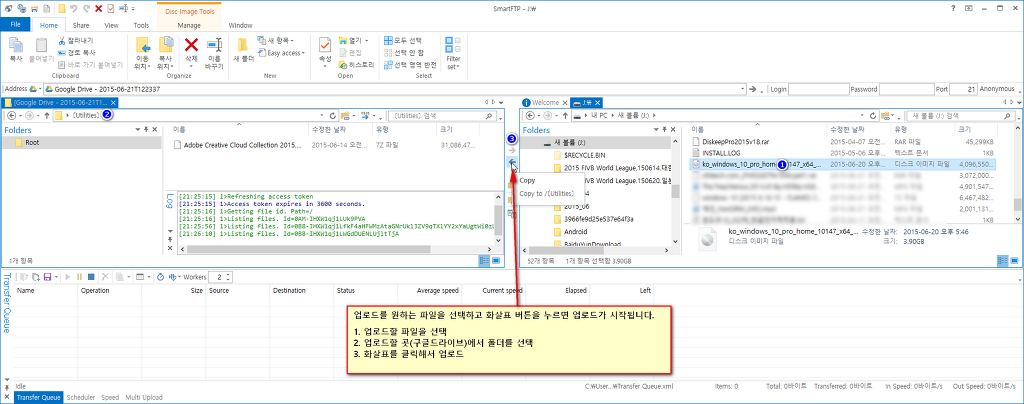Image resolution: width=1024 pixels, height=404 pixels.
Task: Click the Properties (속성) checkmark icon
Action: (x=325, y=45)
